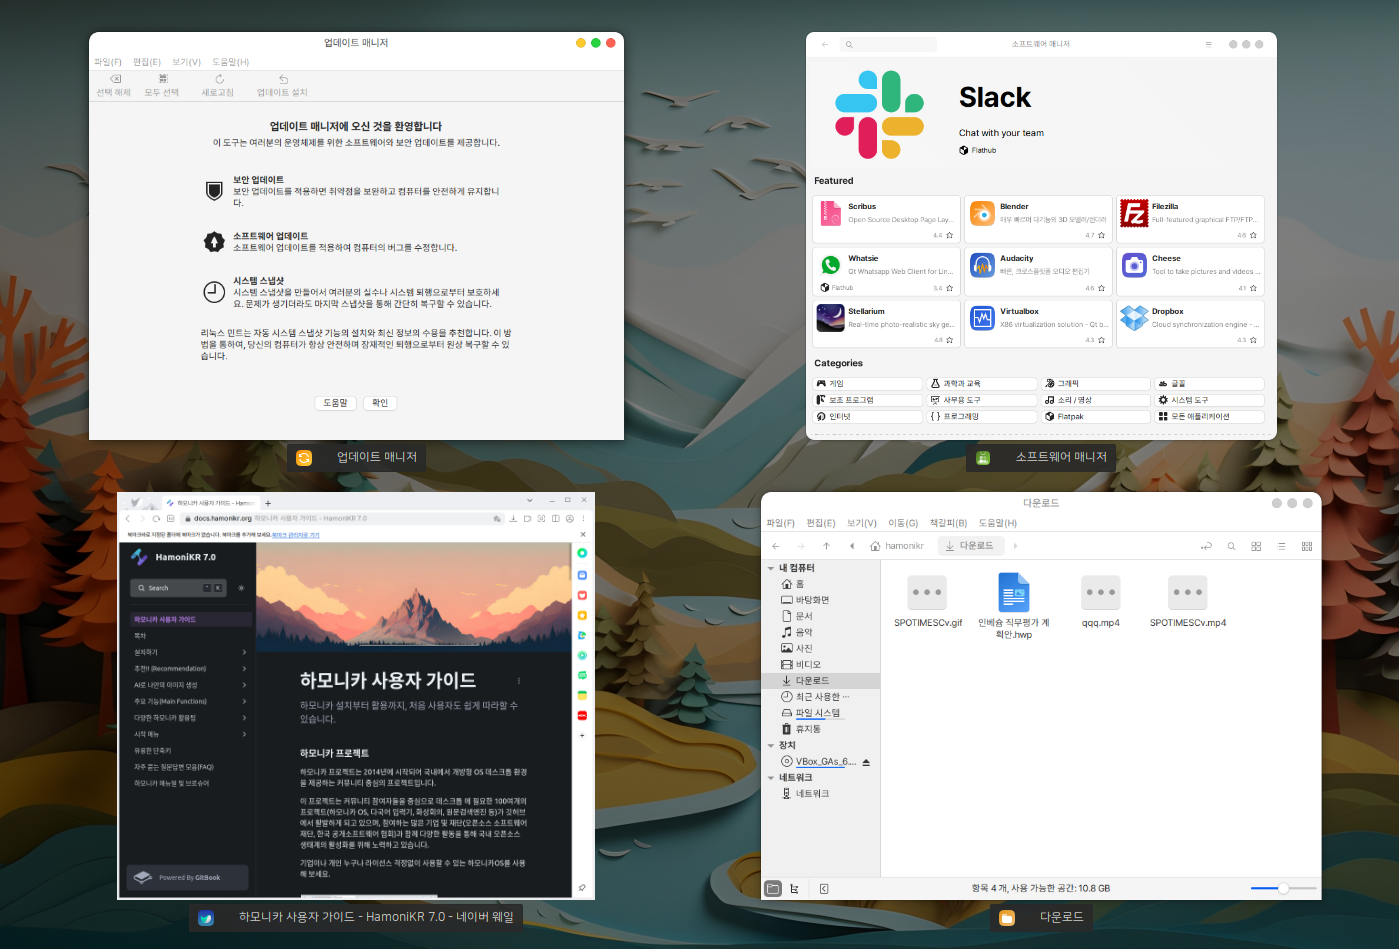Select the Stellarium featured app card
The width and height of the screenshot is (1399, 949).
[x=886, y=324]
